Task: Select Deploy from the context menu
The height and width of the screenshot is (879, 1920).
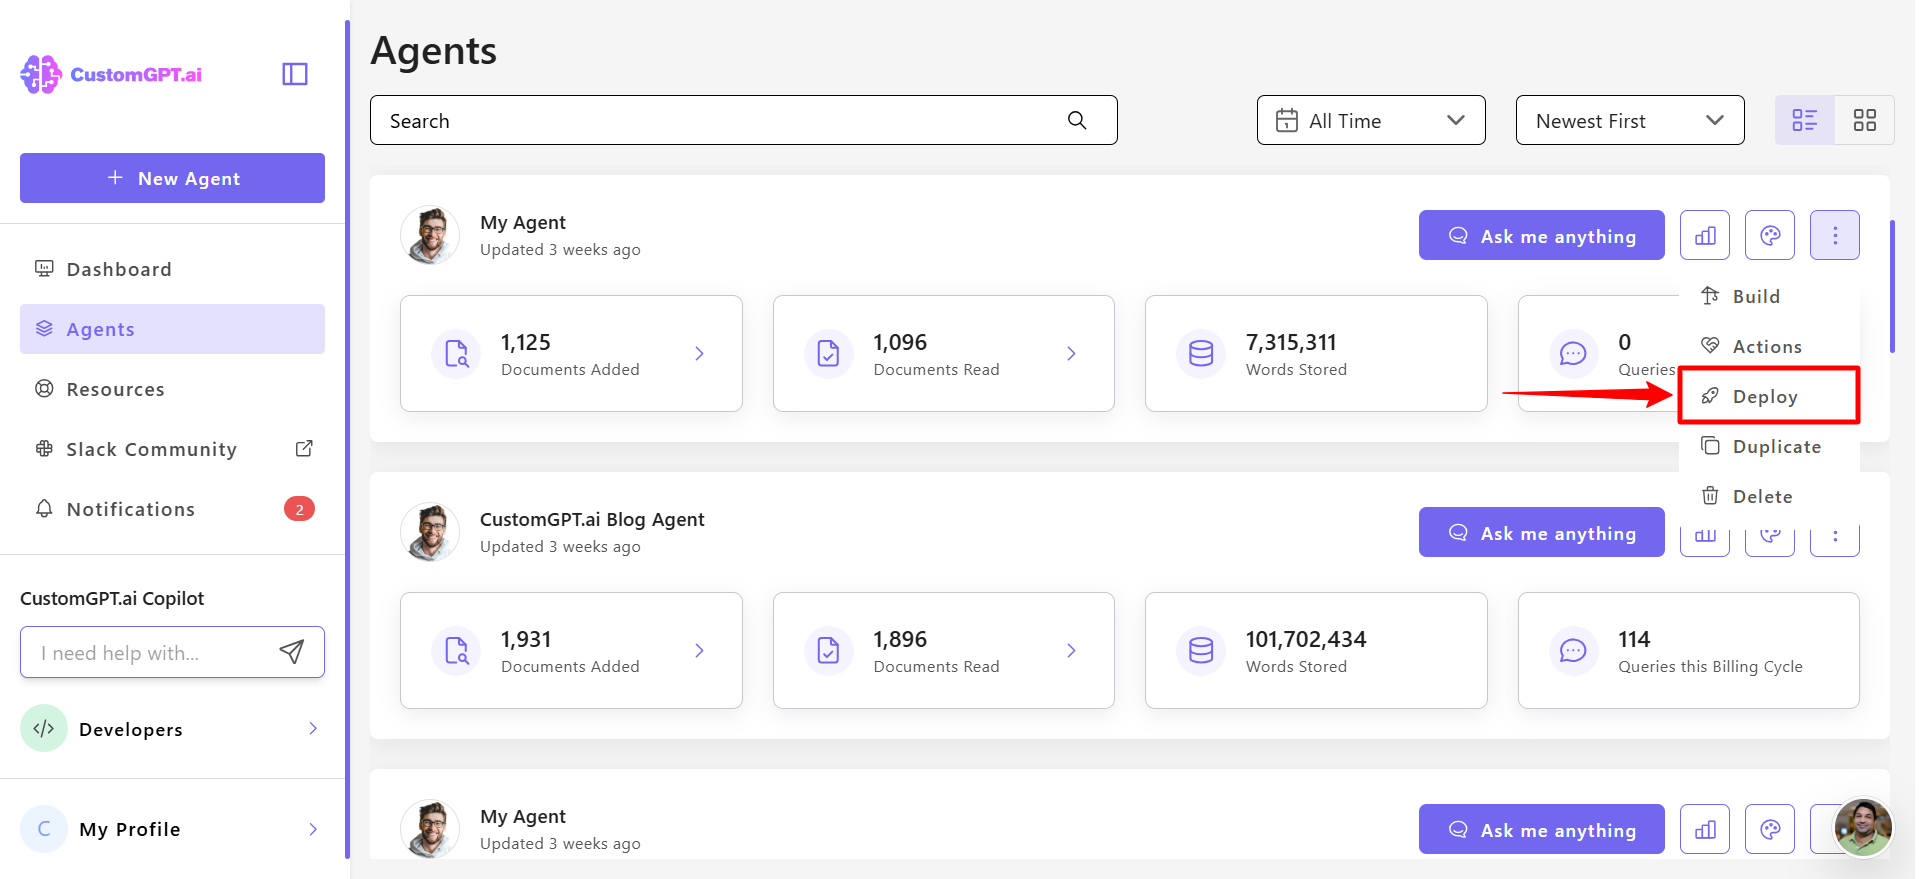Action: [1769, 396]
